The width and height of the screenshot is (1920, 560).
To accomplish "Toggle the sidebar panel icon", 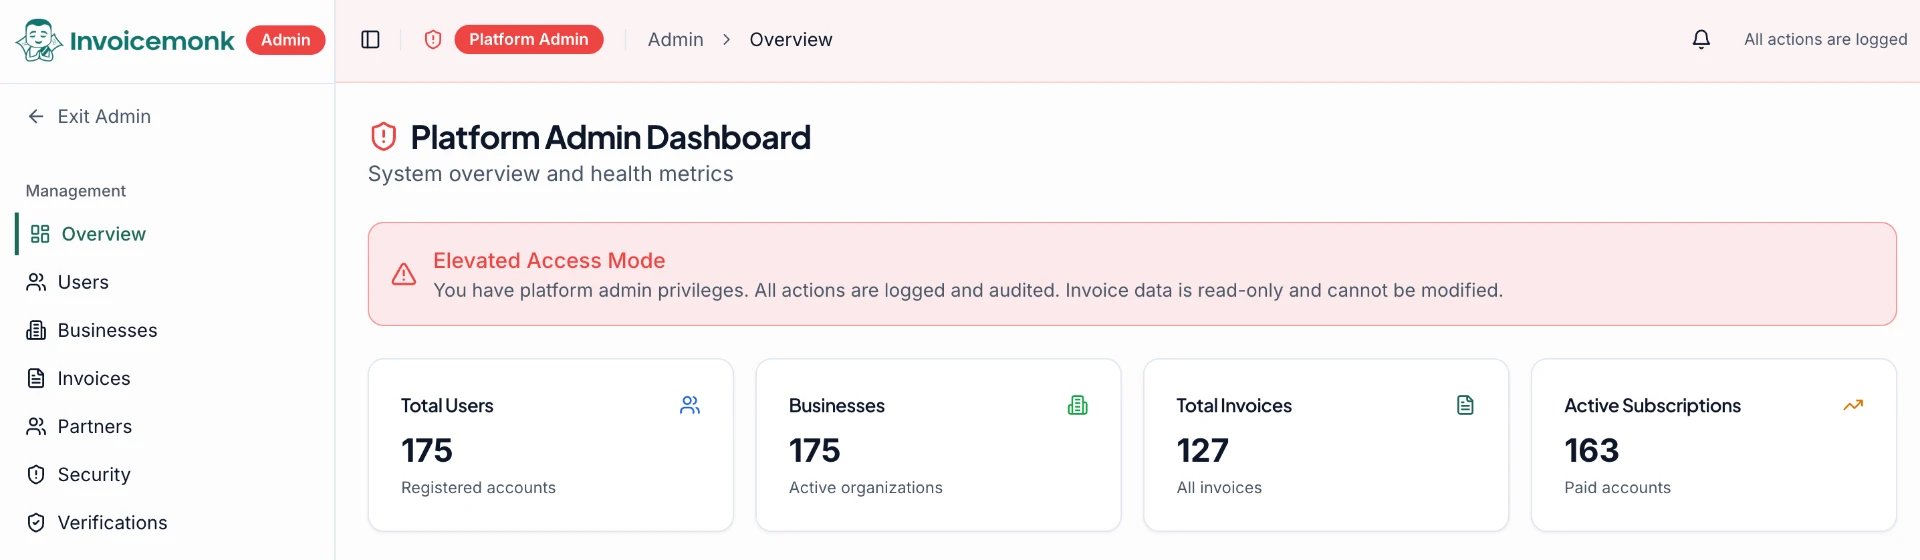I will tap(370, 39).
